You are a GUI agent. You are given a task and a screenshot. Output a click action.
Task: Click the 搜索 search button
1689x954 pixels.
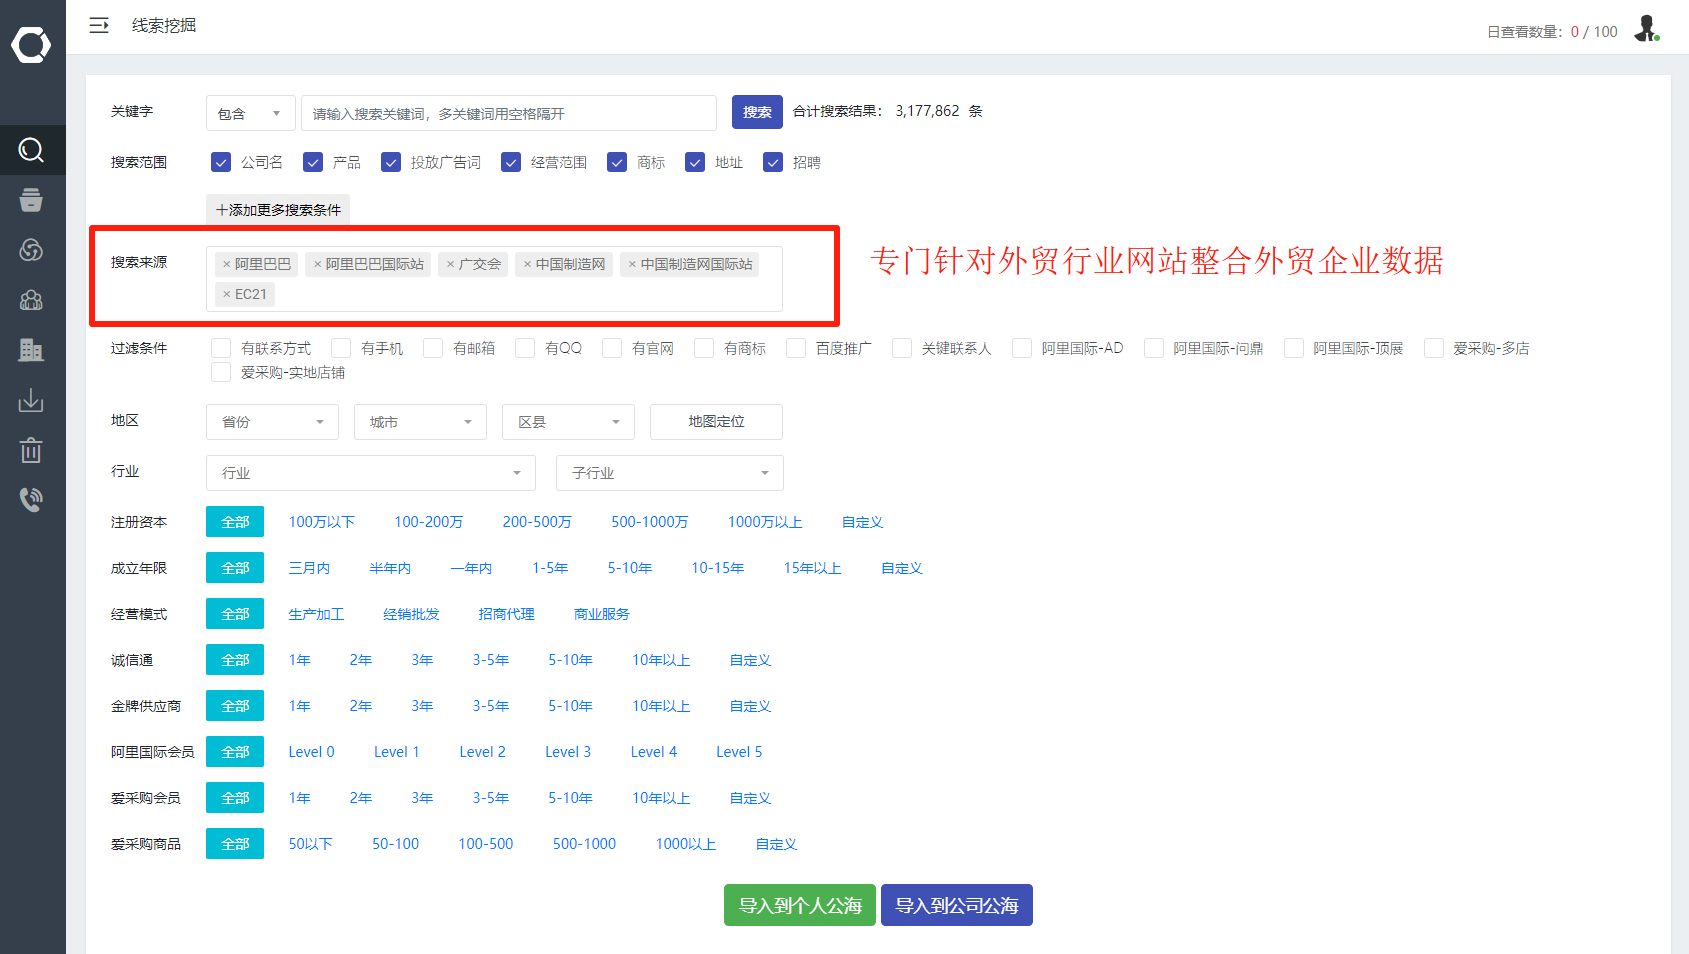pos(757,112)
